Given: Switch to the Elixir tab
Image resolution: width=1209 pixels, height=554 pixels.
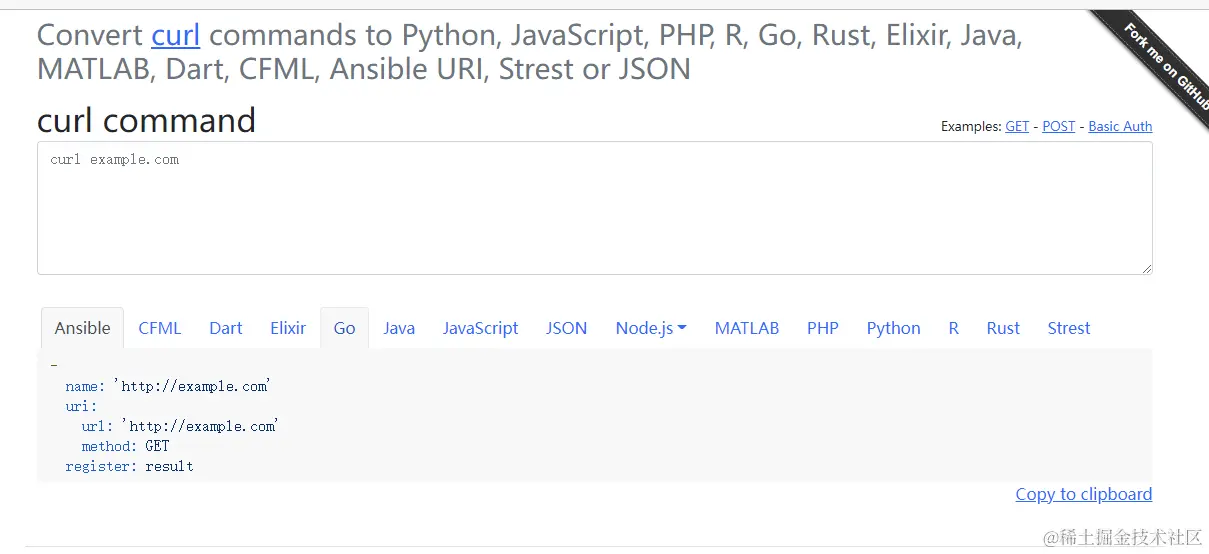Looking at the screenshot, I should pos(288,328).
